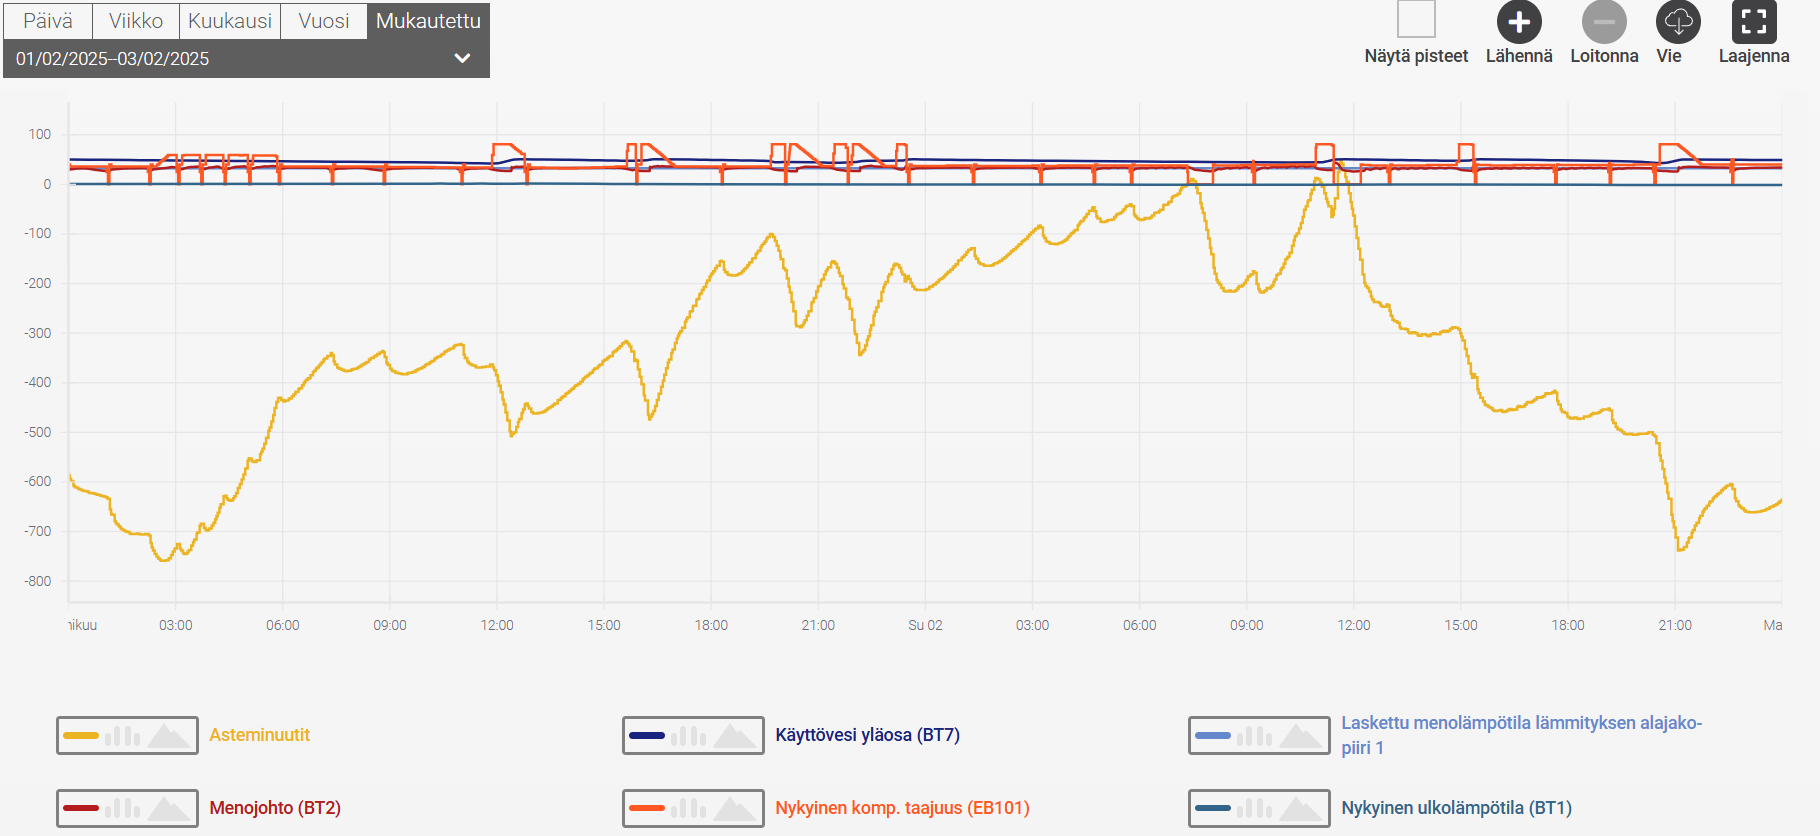Switch to the Vuosi tab
Viewport: 1820px width, 836px height.
click(324, 21)
